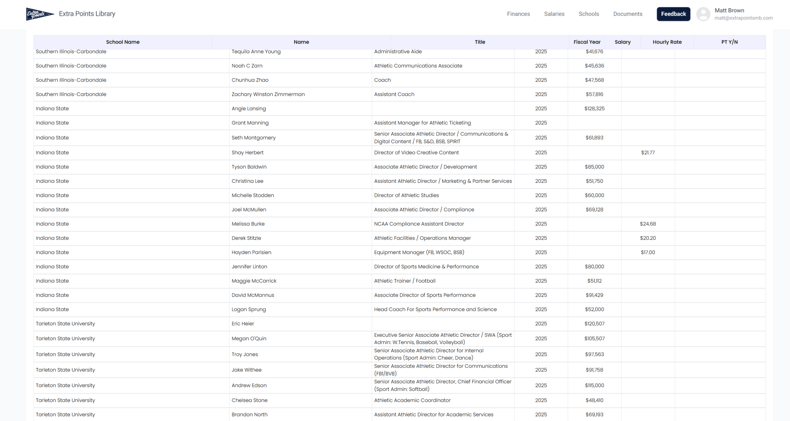Sort by School Name column header

coord(122,42)
